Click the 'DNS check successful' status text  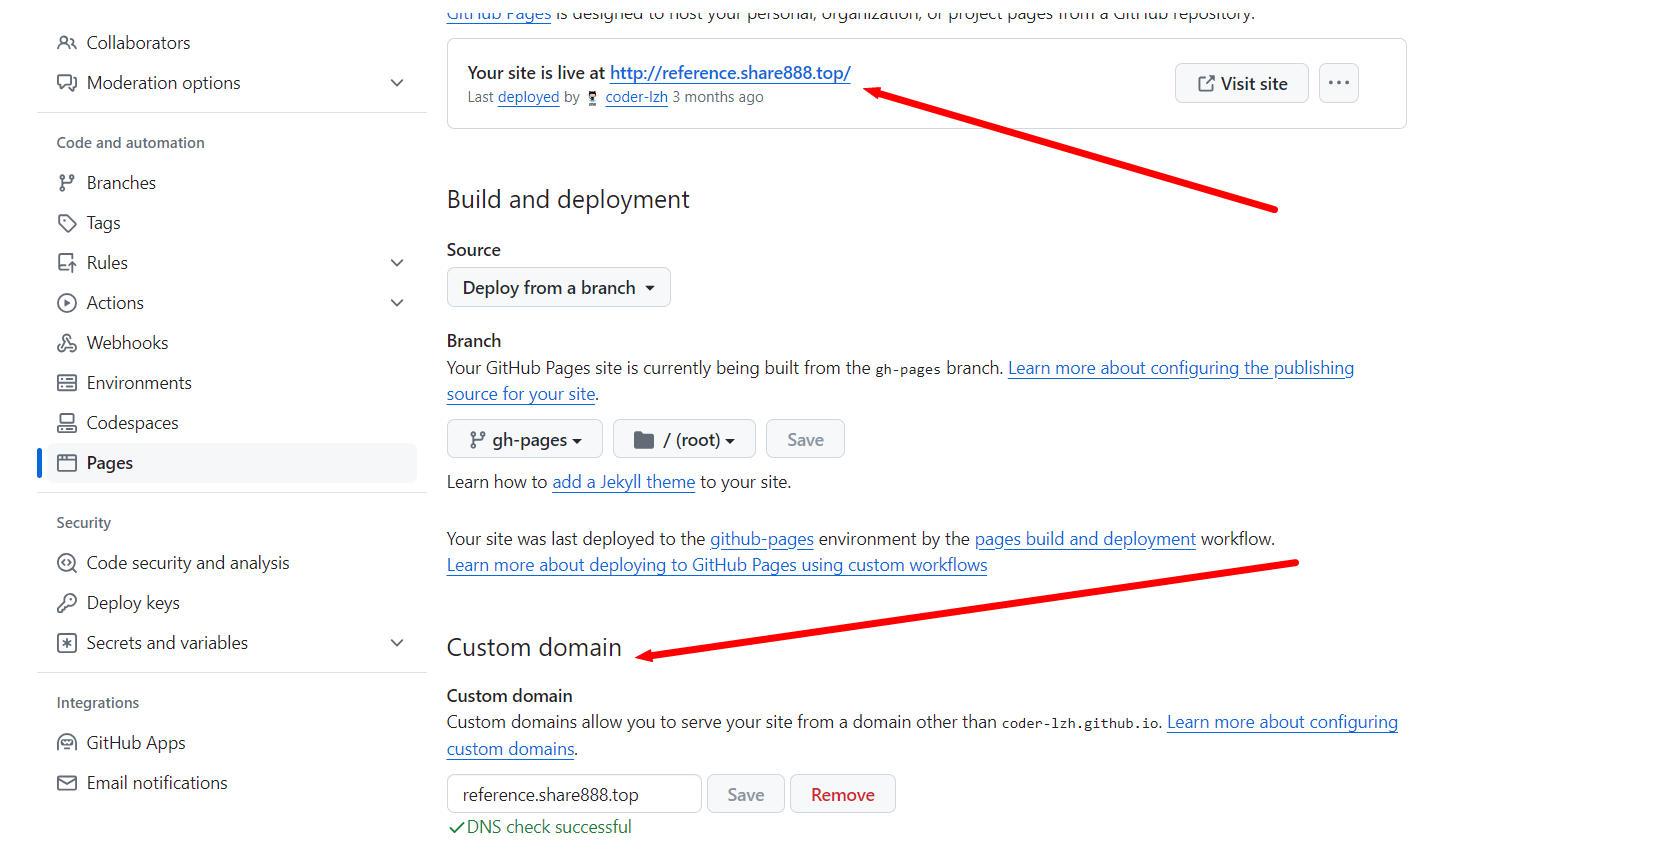coord(549,827)
